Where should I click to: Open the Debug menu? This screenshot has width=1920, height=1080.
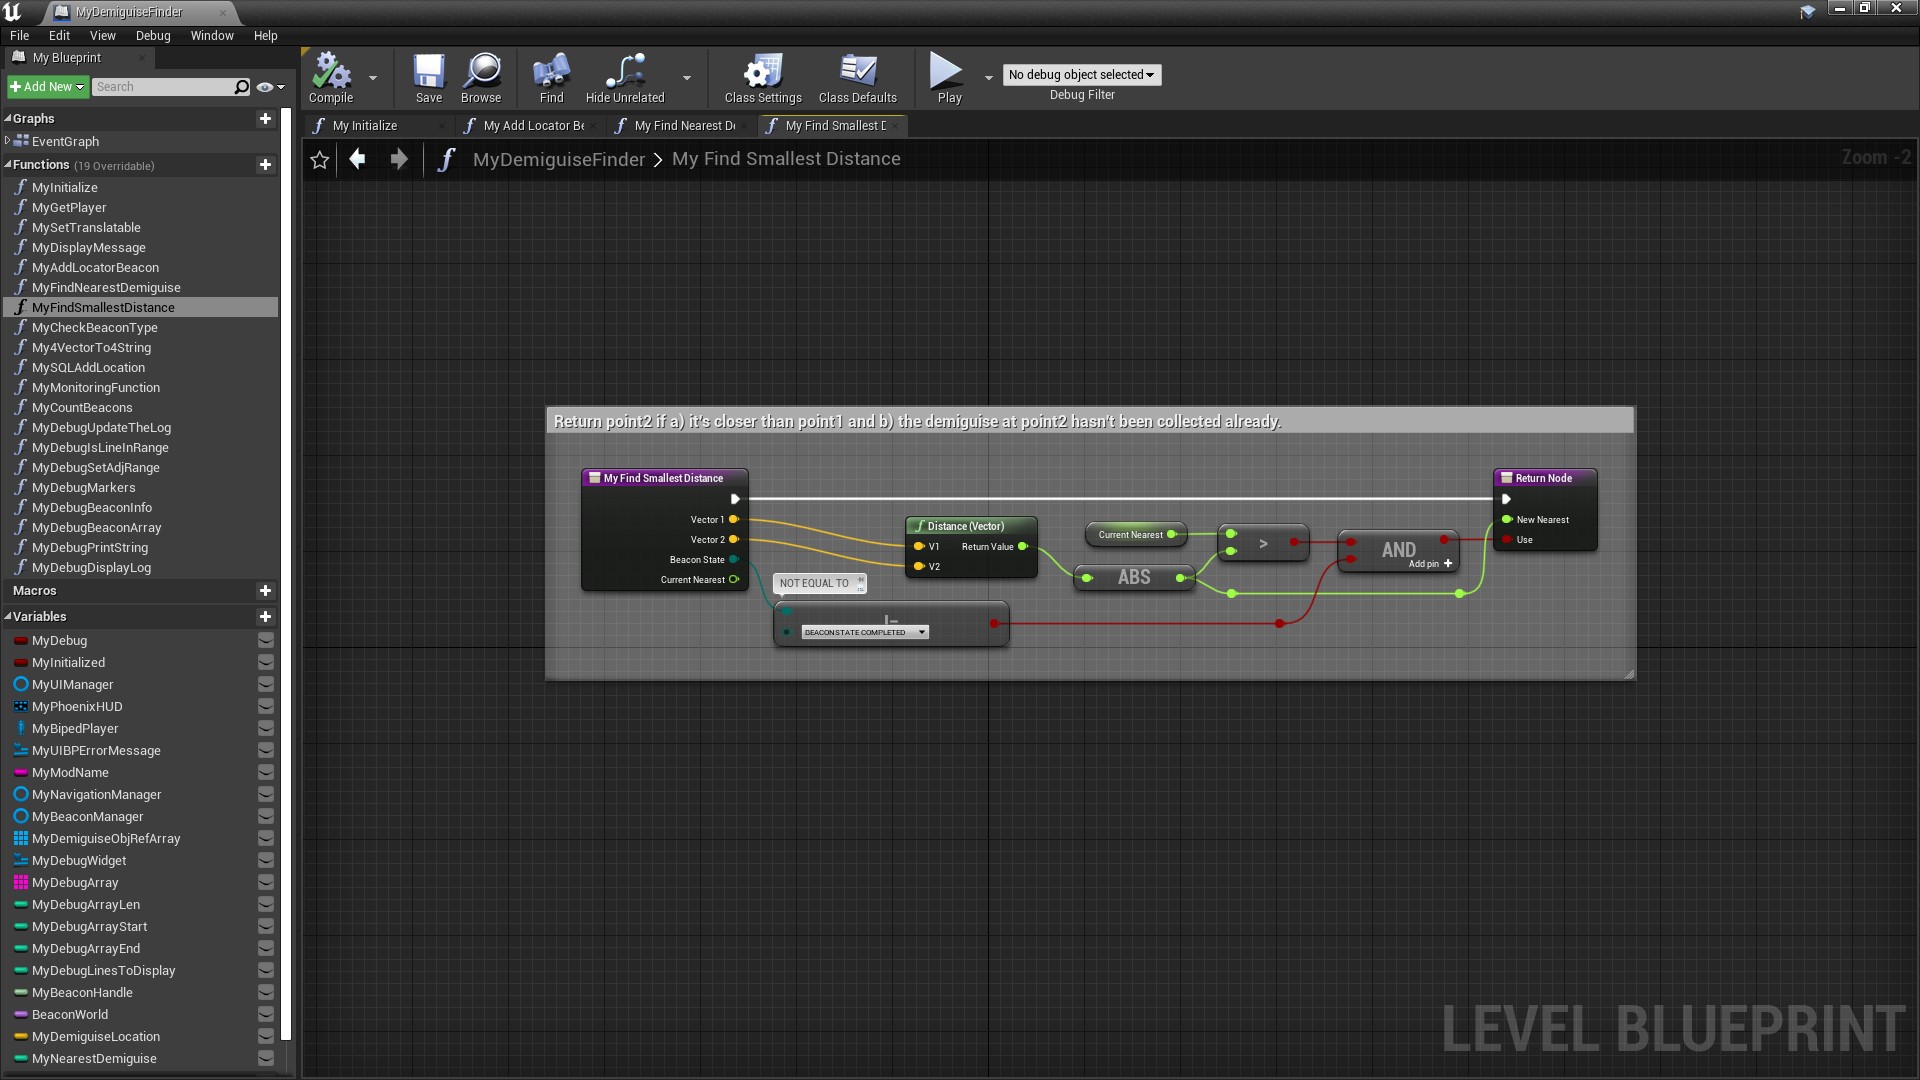[153, 35]
